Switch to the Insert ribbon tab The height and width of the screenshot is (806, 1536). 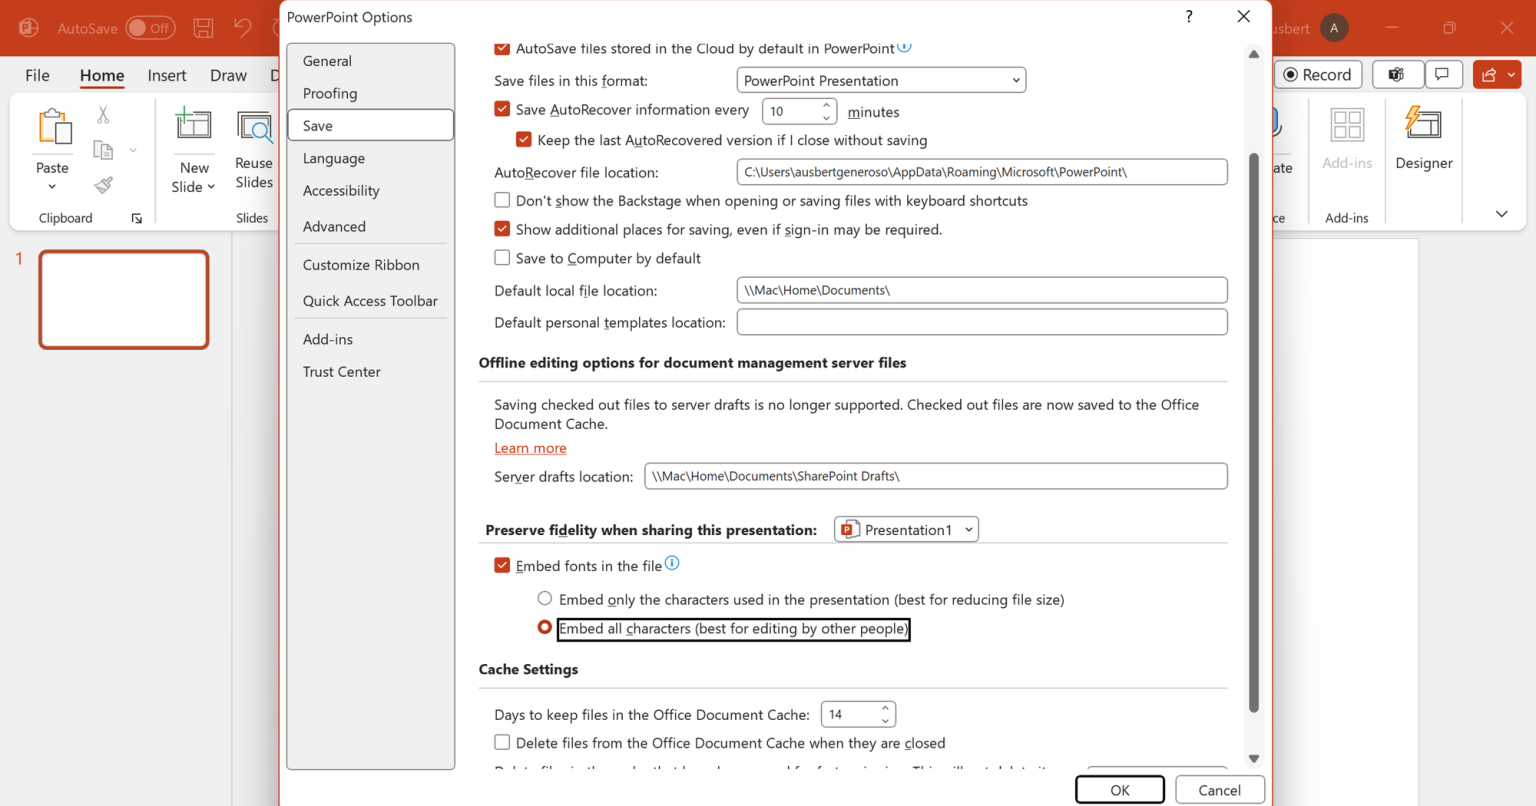[167, 75]
